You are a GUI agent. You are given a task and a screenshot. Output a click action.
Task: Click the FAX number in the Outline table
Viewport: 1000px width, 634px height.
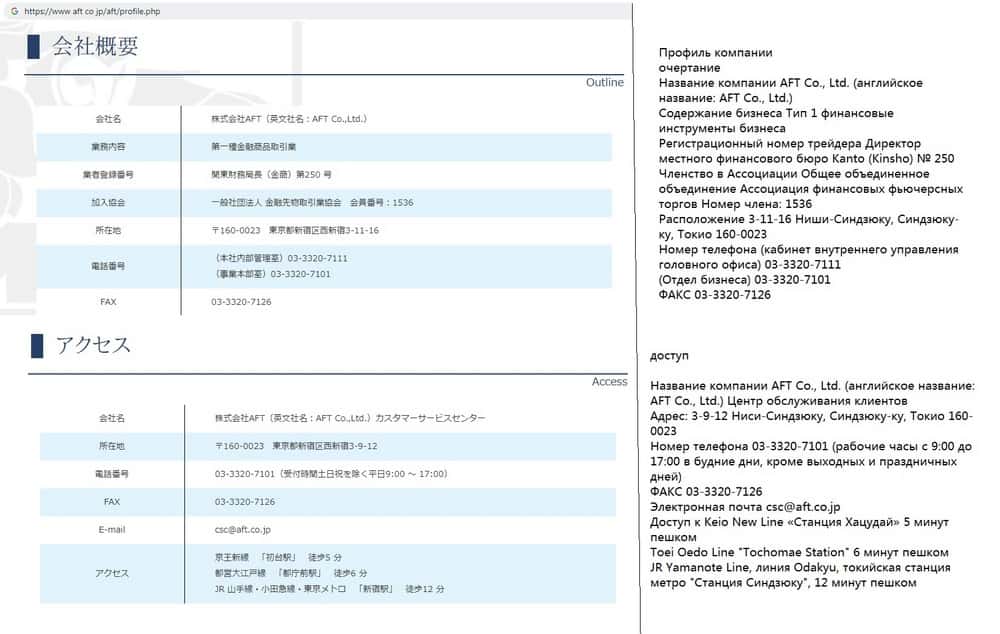[241, 302]
